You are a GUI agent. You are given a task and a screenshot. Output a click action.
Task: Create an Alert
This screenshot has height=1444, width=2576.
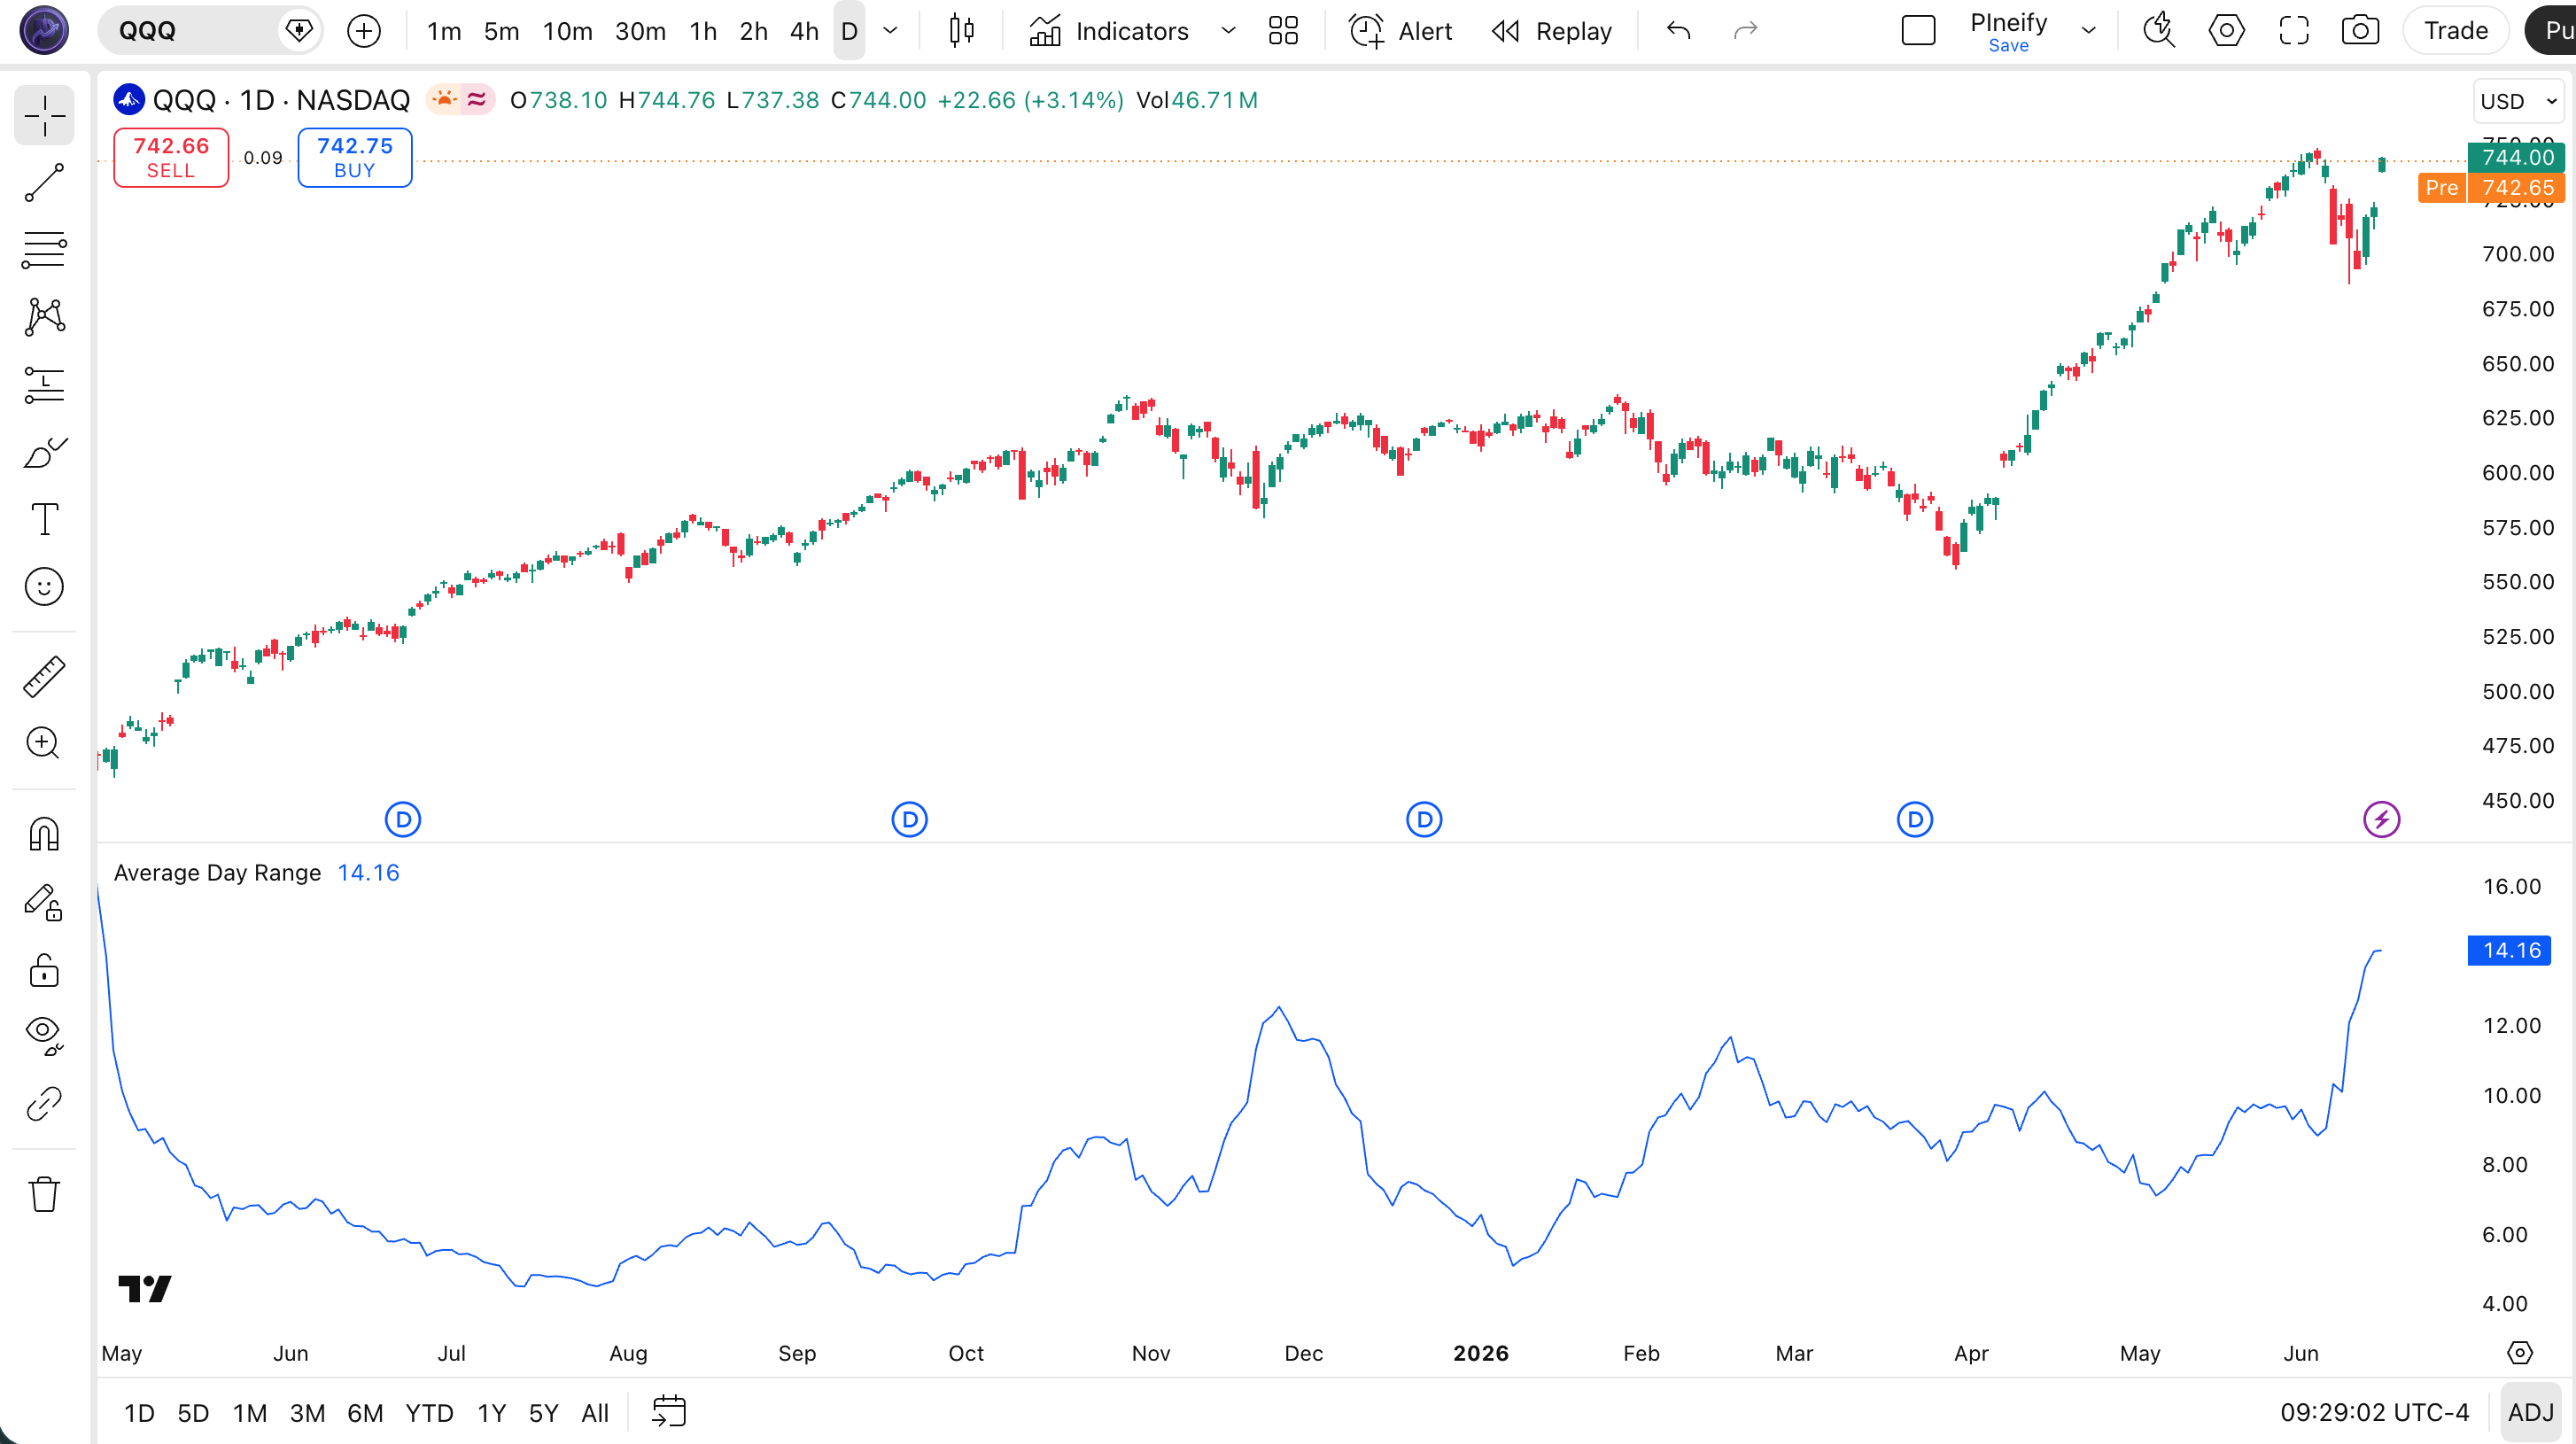point(1400,31)
